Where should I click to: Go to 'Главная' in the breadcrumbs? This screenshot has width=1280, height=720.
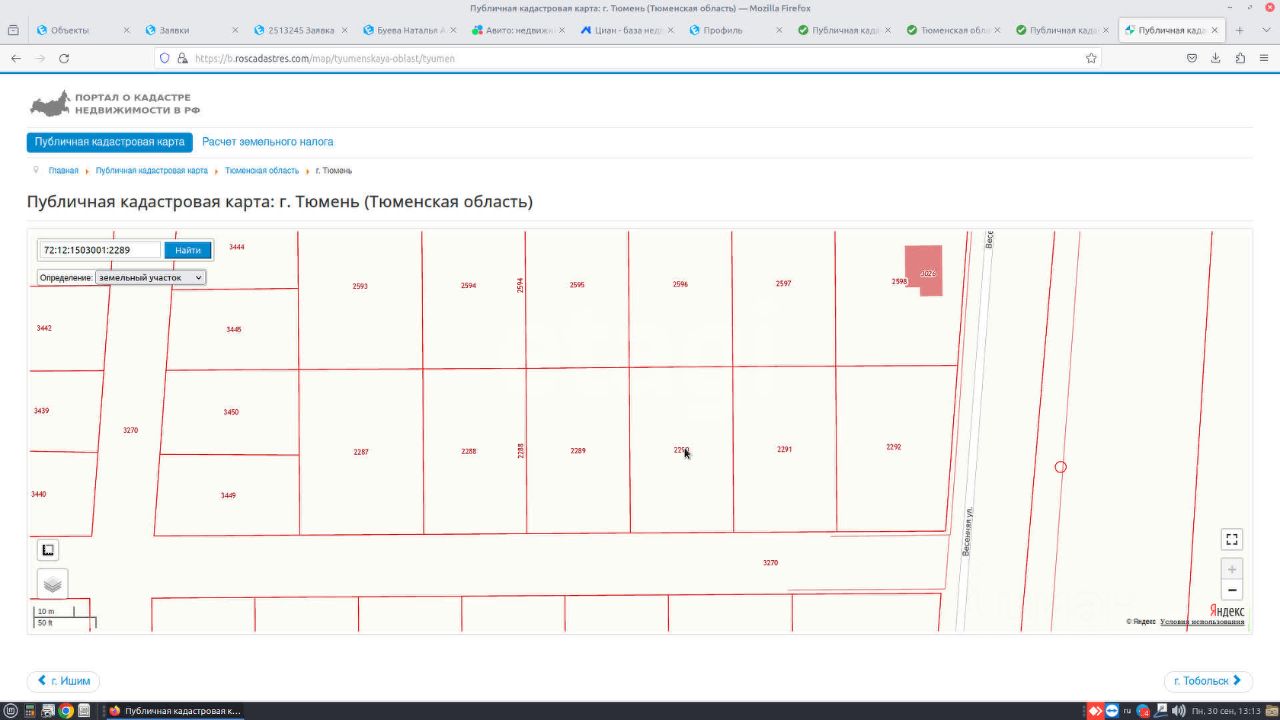pyautogui.click(x=63, y=171)
